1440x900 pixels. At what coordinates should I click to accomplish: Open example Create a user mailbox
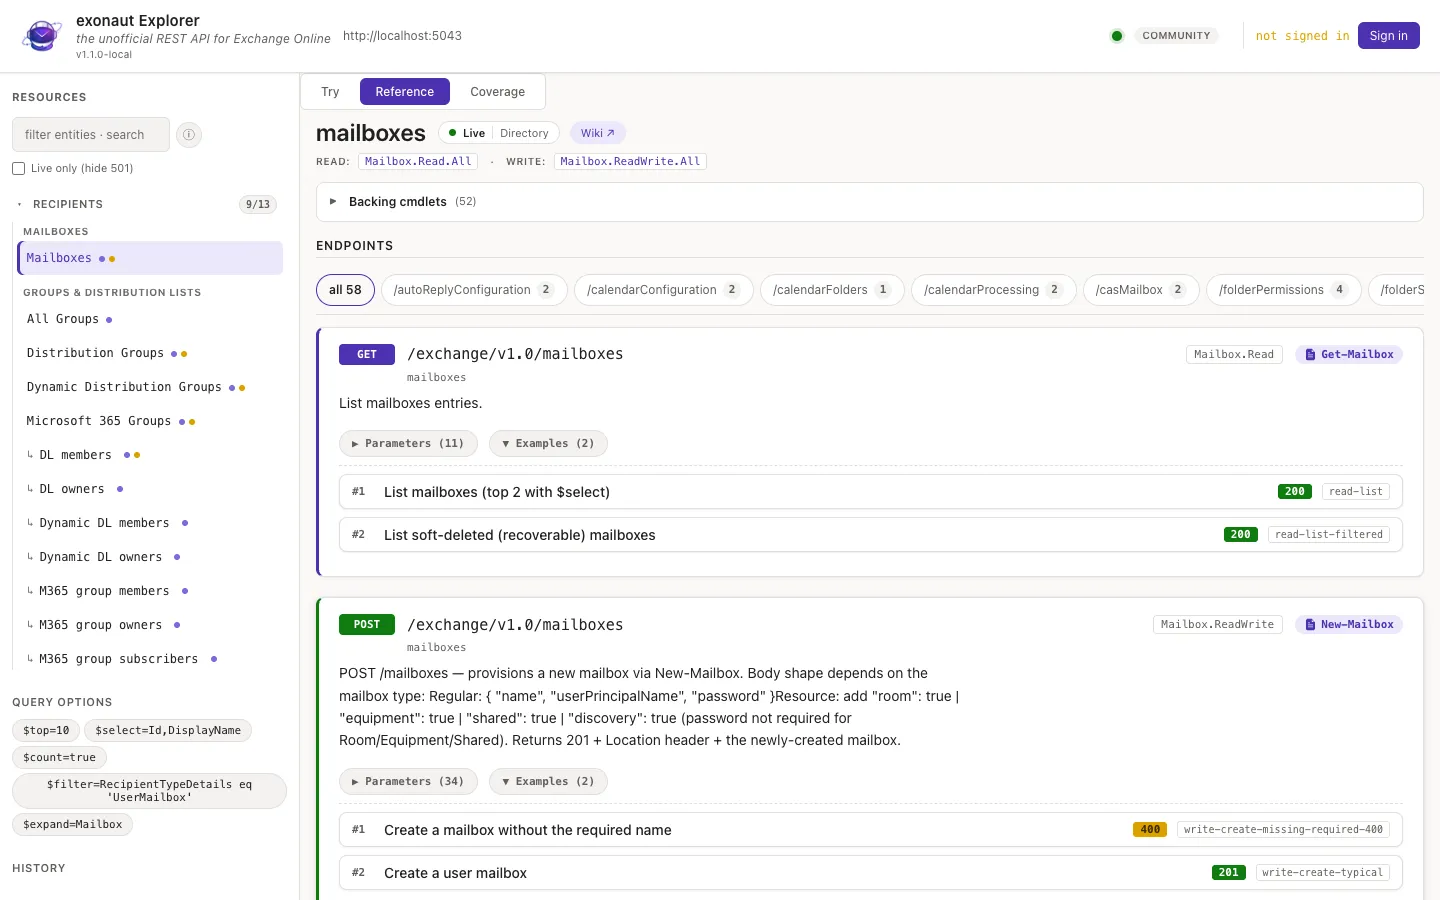tap(871, 873)
